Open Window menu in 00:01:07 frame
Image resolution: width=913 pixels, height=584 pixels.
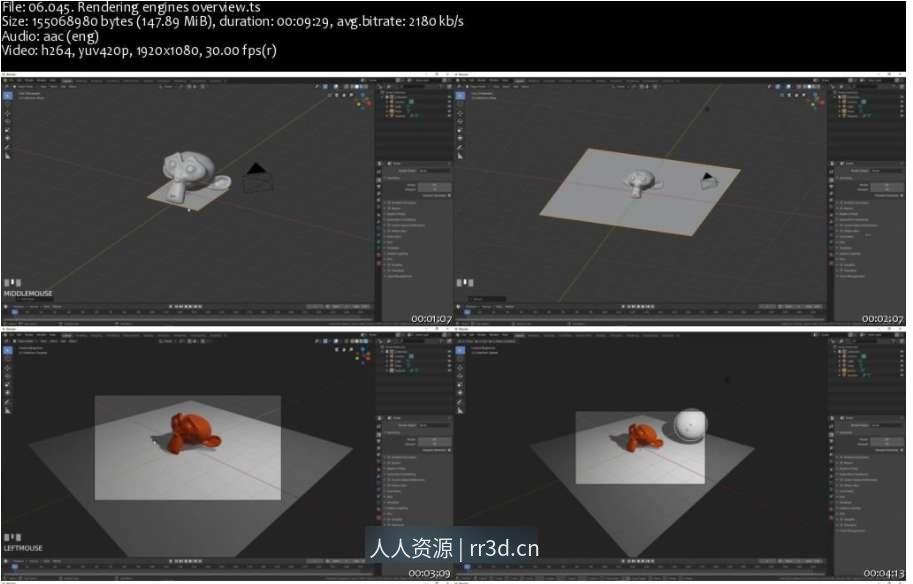pyautogui.click(x=41, y=80)
